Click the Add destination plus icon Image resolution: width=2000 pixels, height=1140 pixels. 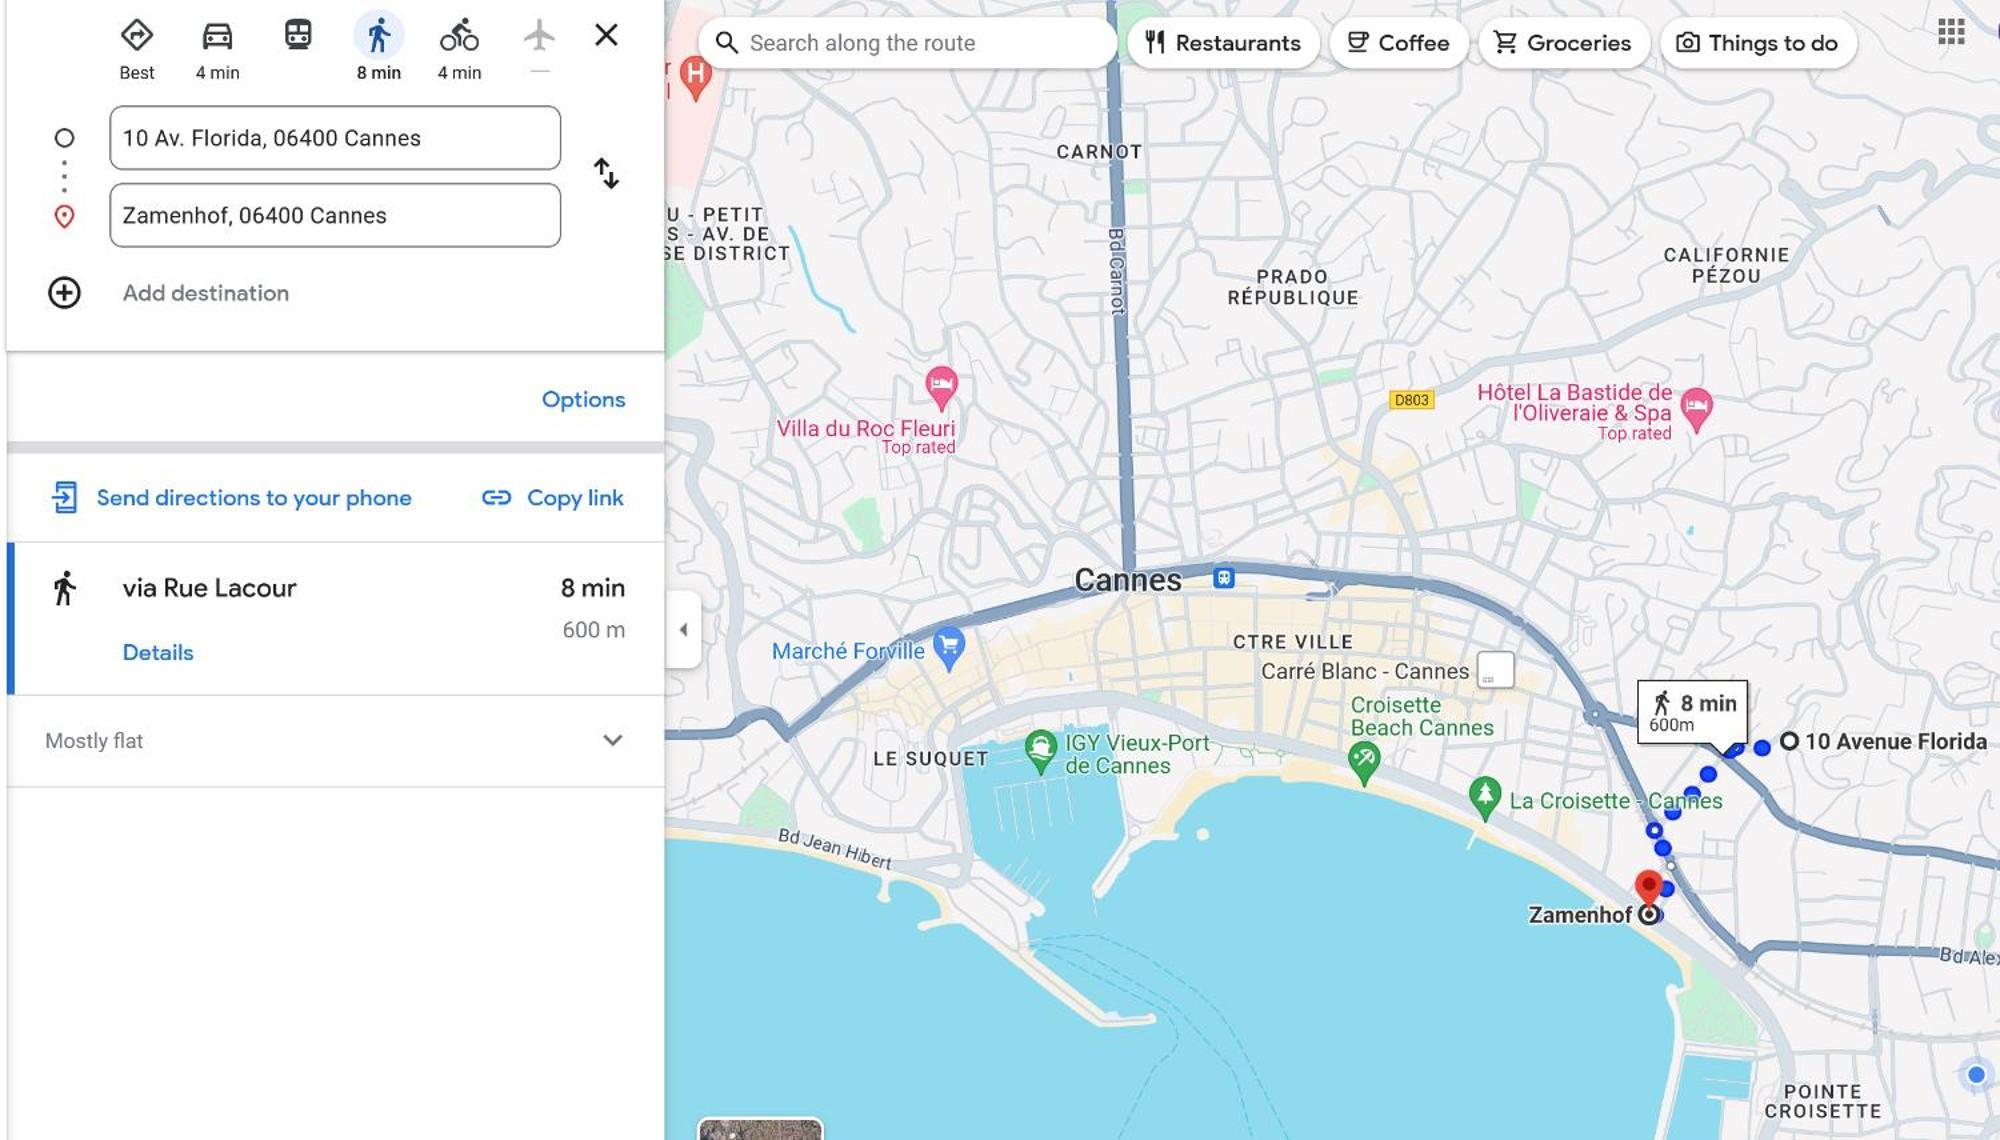coord(64,293)
